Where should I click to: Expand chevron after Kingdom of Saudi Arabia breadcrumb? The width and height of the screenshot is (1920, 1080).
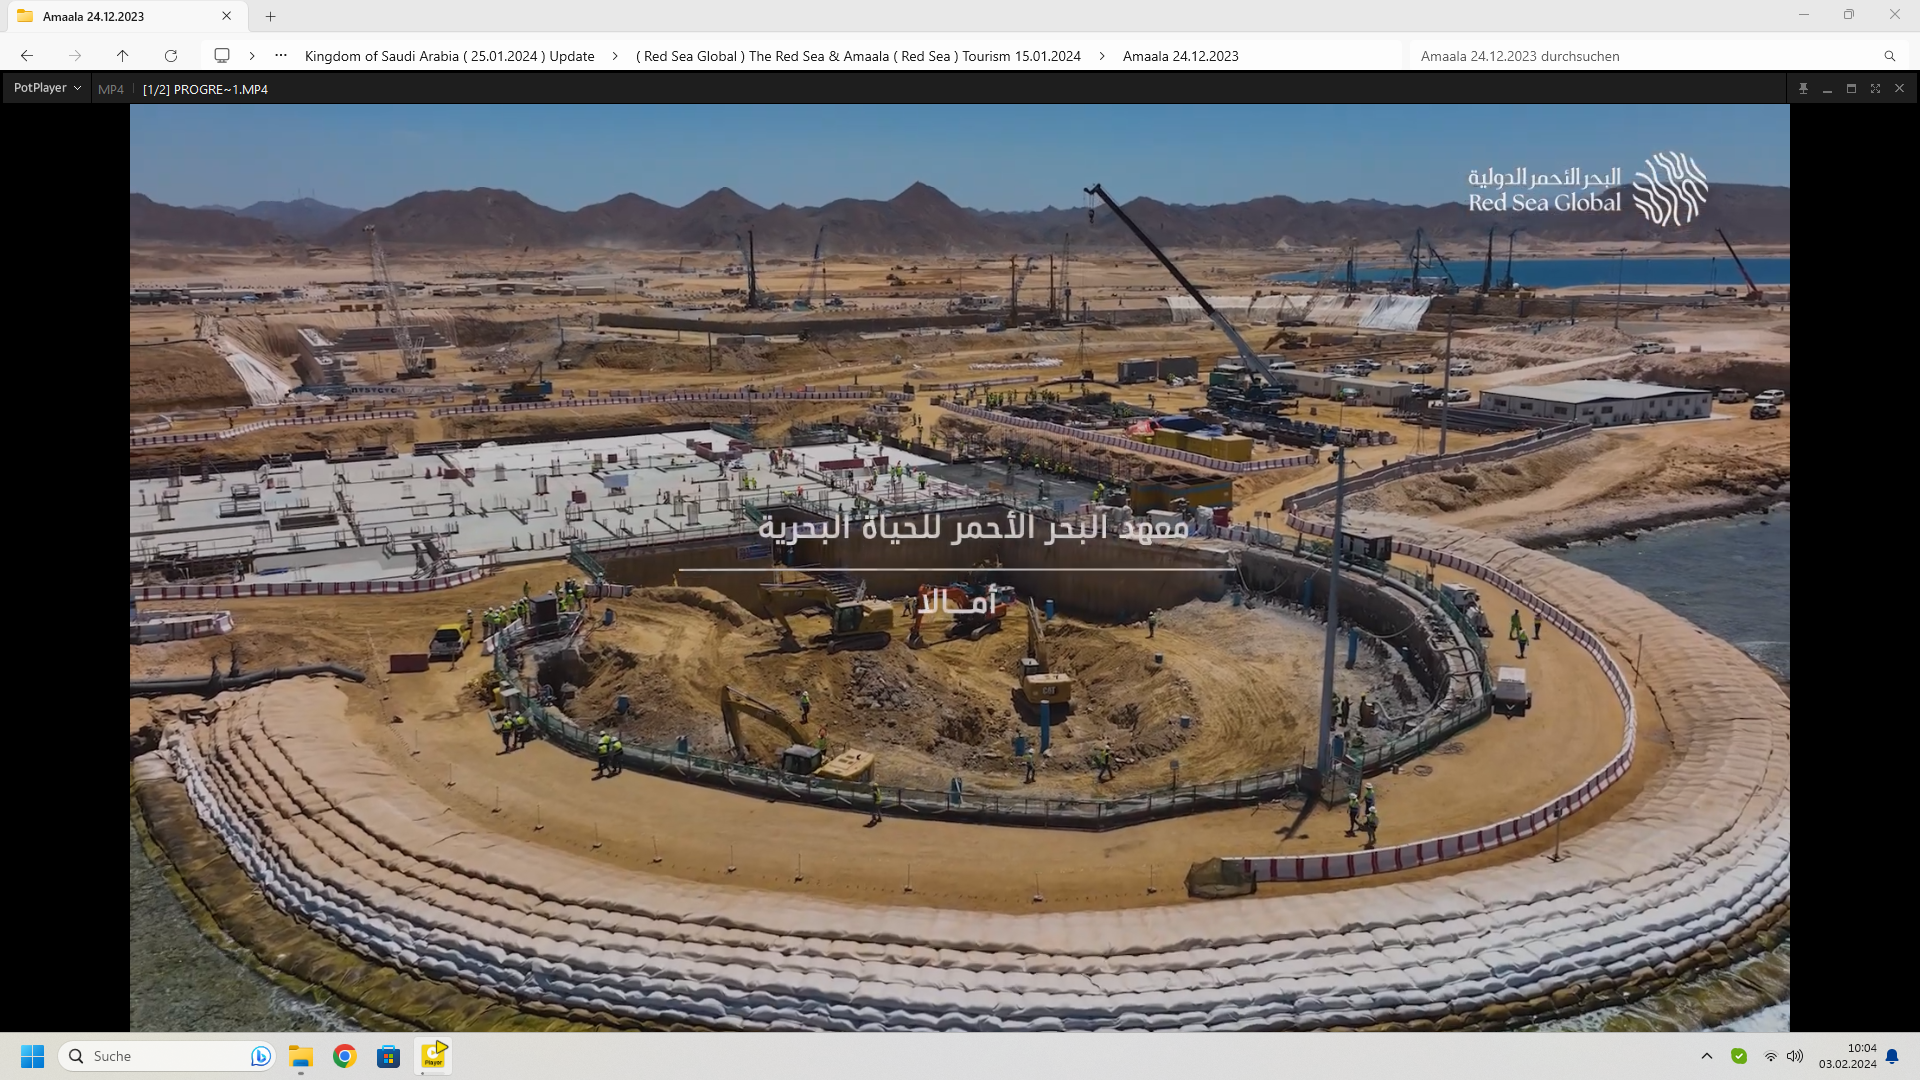[x=615, y=56]
